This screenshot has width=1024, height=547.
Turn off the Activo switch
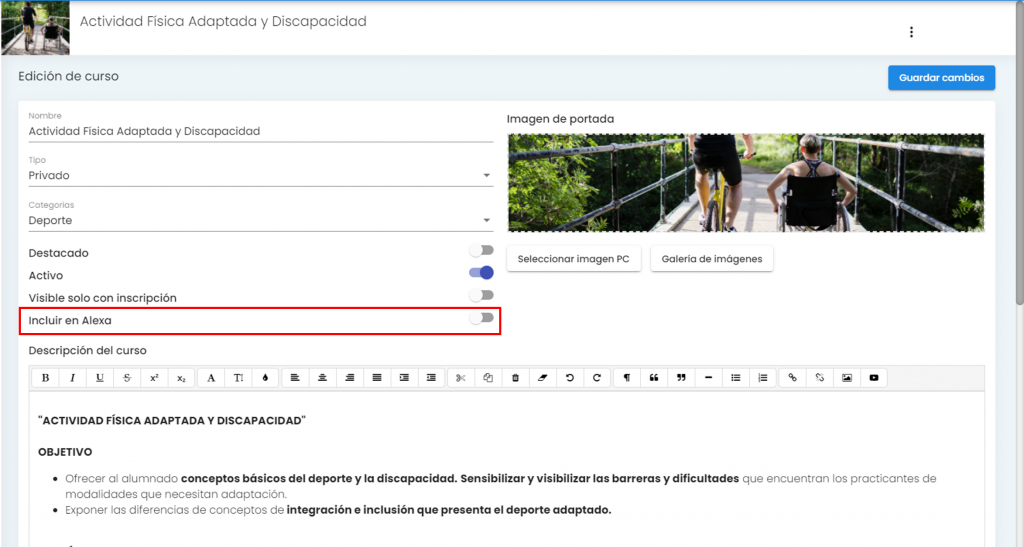pos(482,272)
